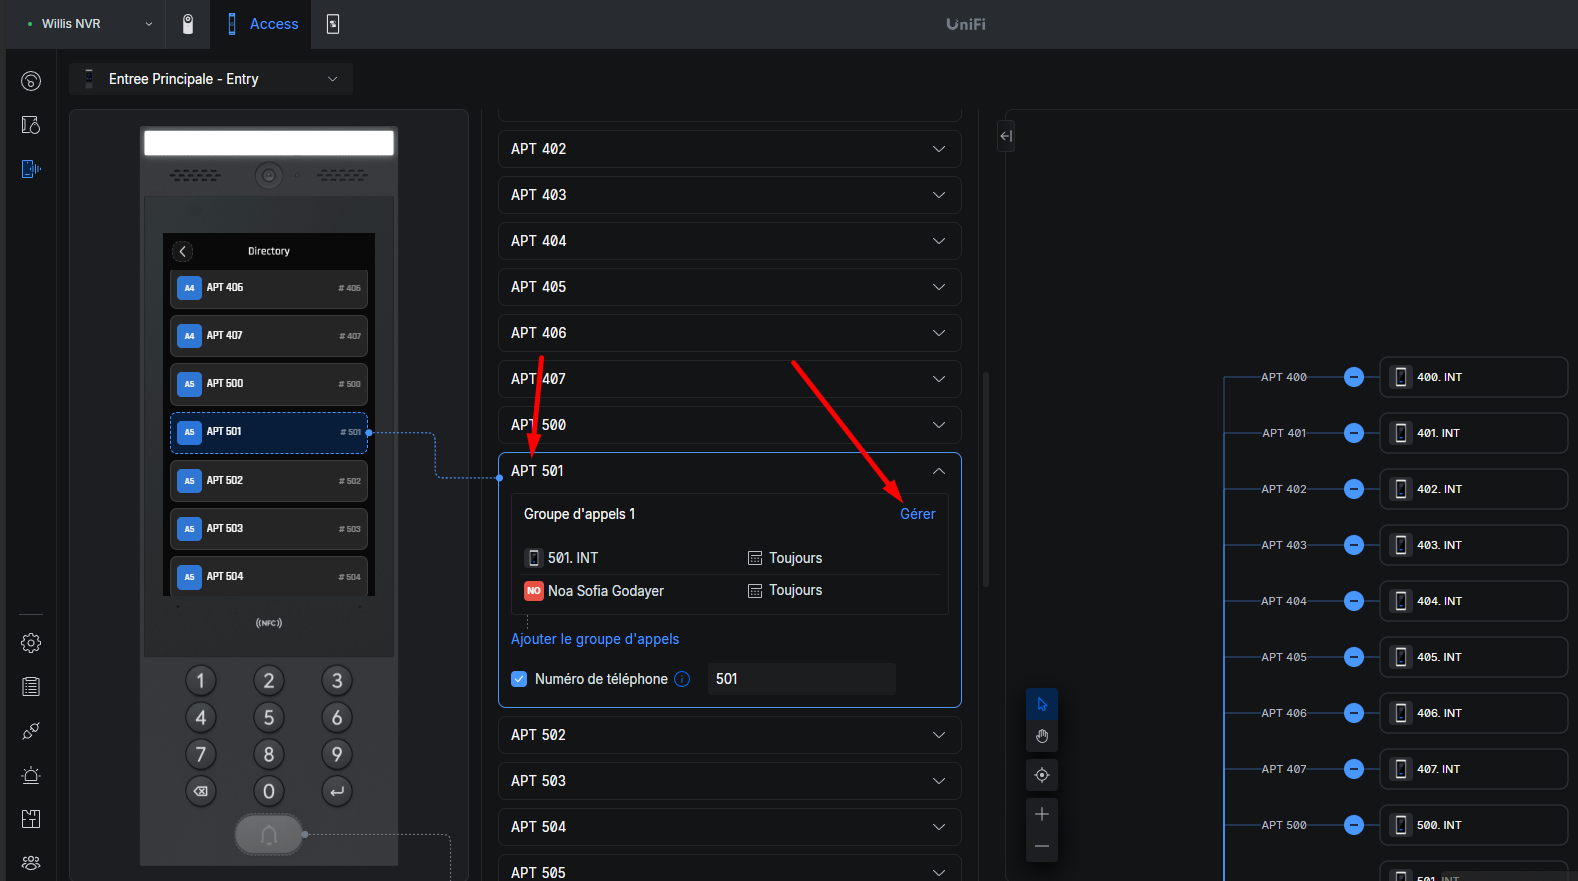The image size is (1578, 881).
Task: Click keypad digit 5 on intercom
Action: coord(269,718)
